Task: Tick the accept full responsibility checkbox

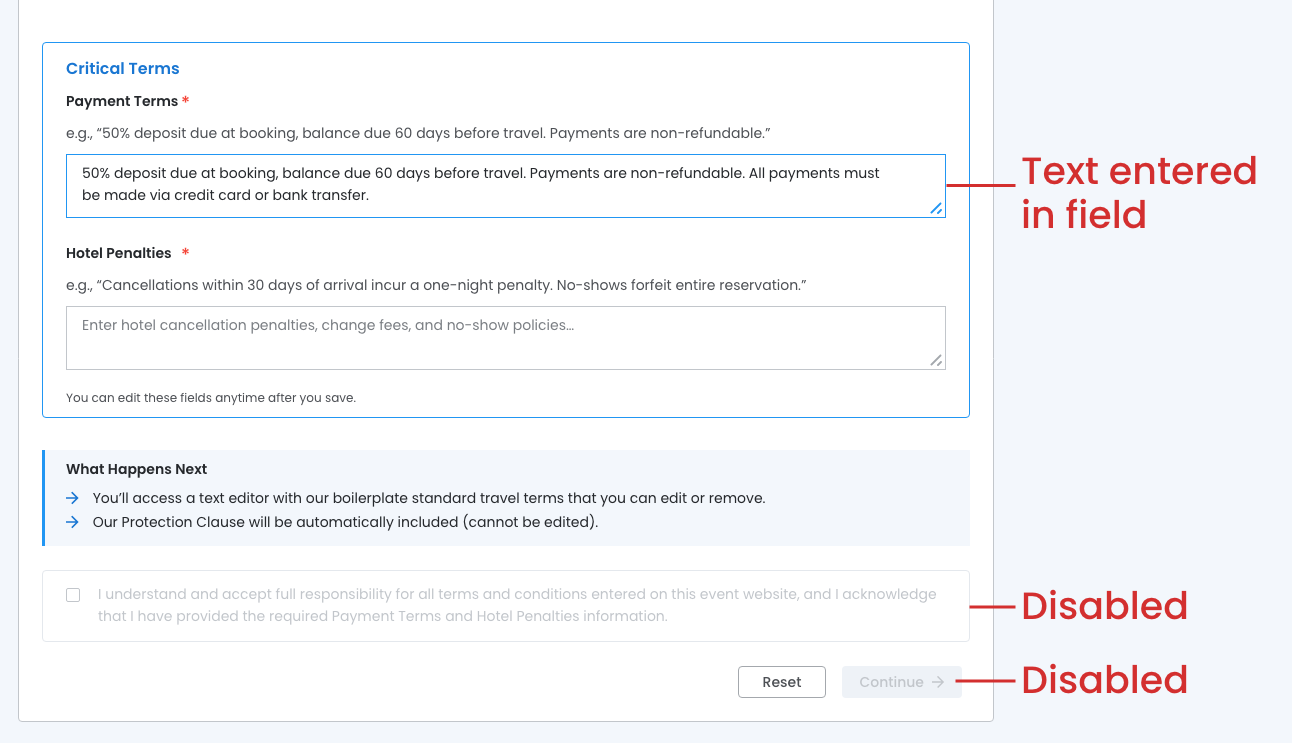Action: 73,595
